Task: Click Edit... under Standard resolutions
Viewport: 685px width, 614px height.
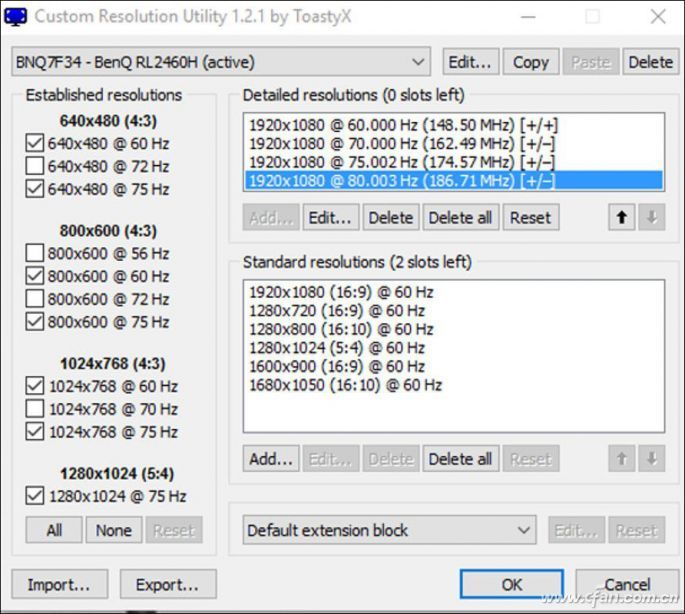Action: [331, 458]
